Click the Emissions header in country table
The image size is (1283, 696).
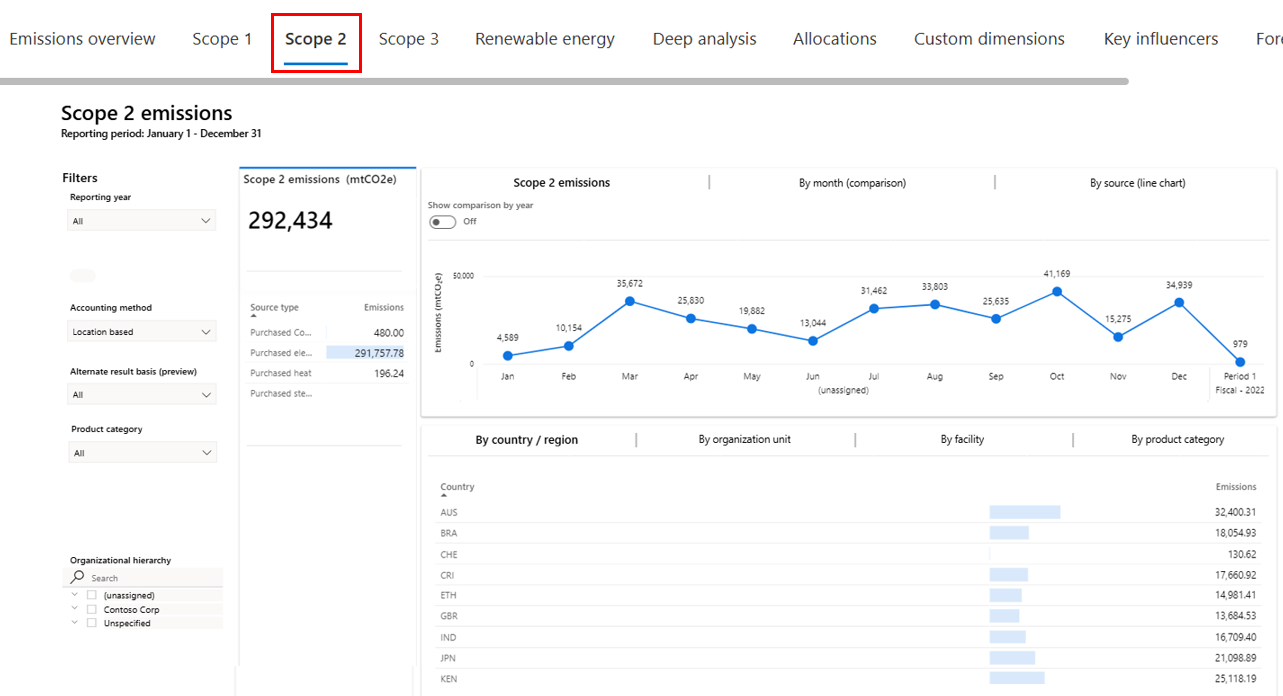(1236, 487)
